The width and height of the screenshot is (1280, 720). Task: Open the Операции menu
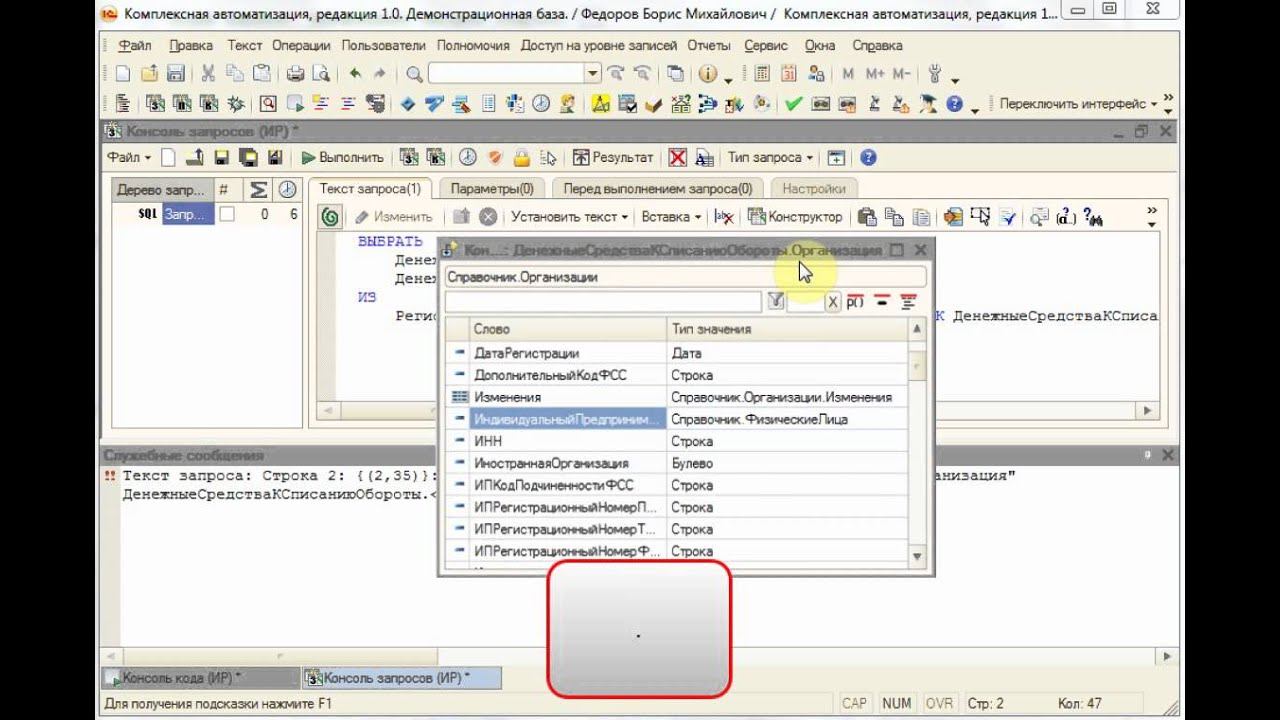pos(302,45)
